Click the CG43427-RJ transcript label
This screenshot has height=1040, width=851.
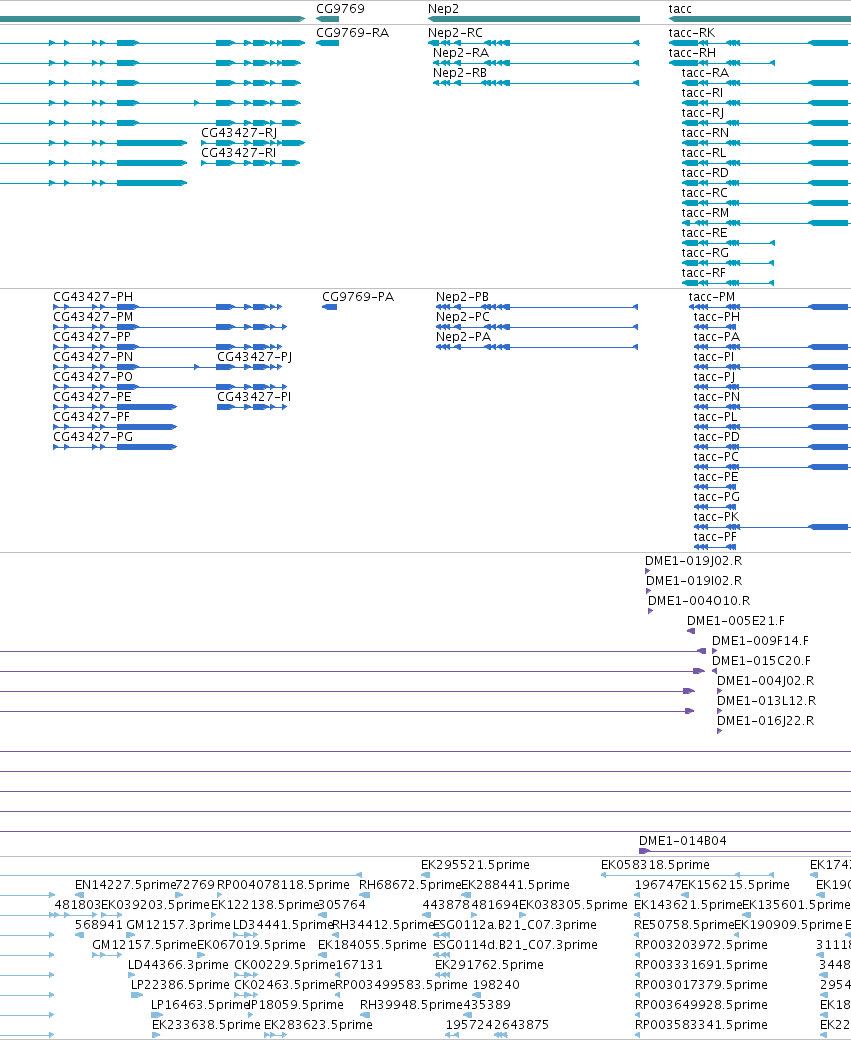coord(239,133)
